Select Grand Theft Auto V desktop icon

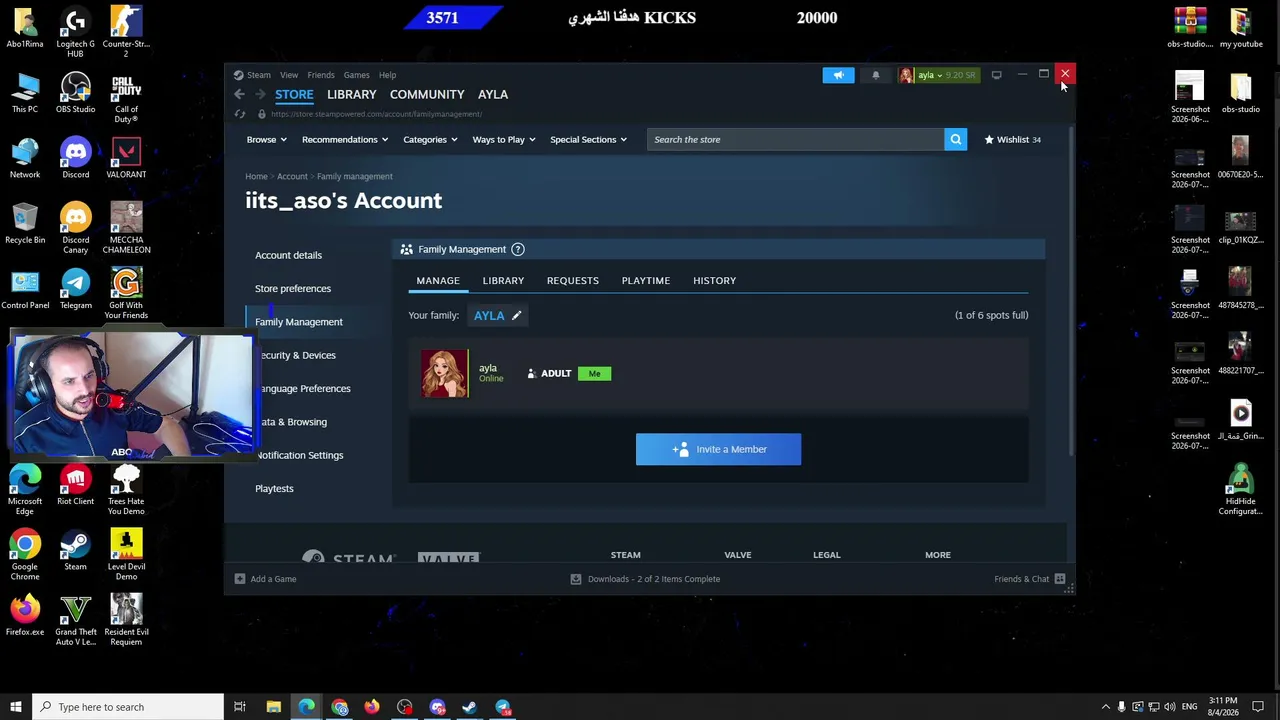(75, 621)
